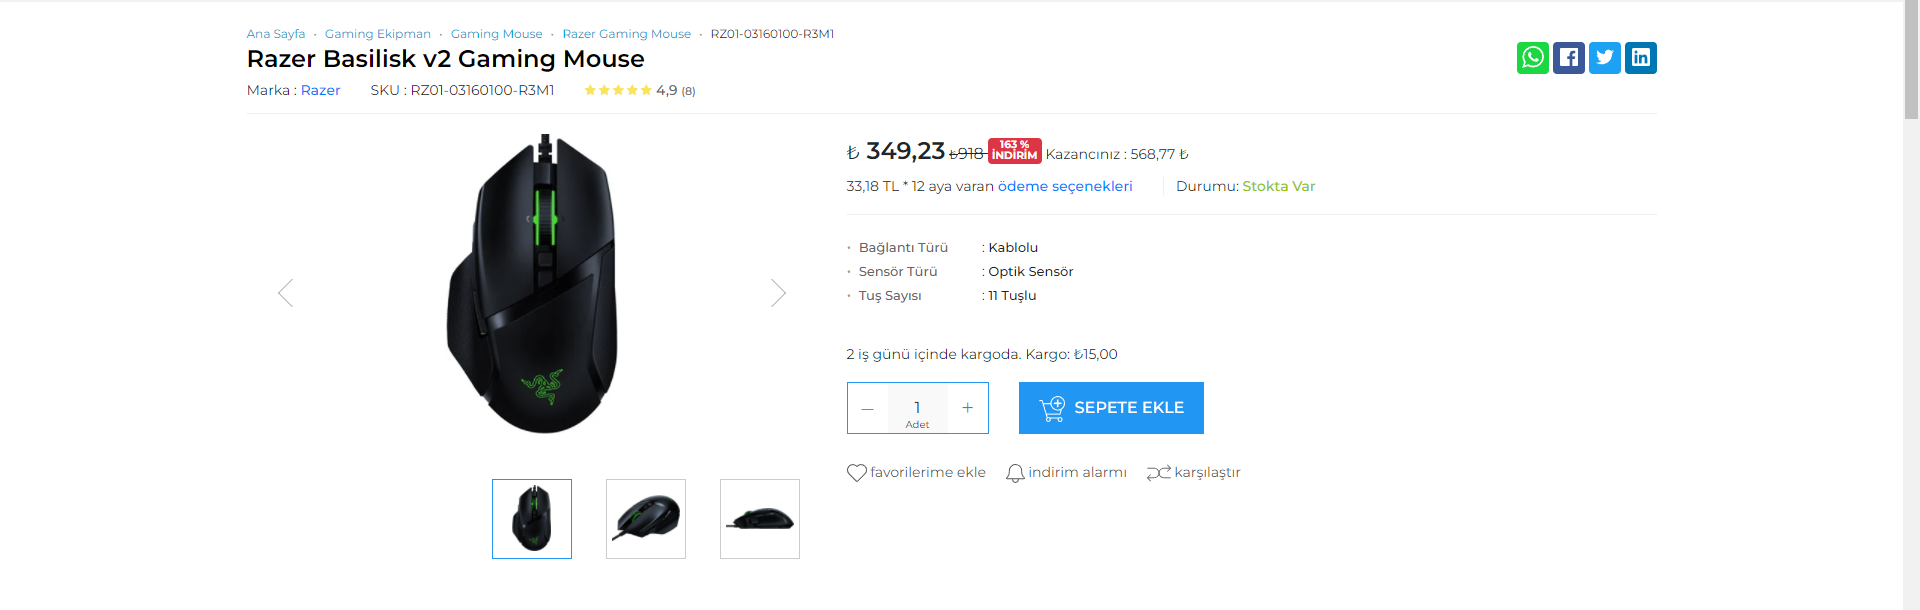Image resolution: width=1920 pixels, height=610 pixels.
Task: Open the Gaming Ekipman breadcrumb link
Action: click(378, 34)
